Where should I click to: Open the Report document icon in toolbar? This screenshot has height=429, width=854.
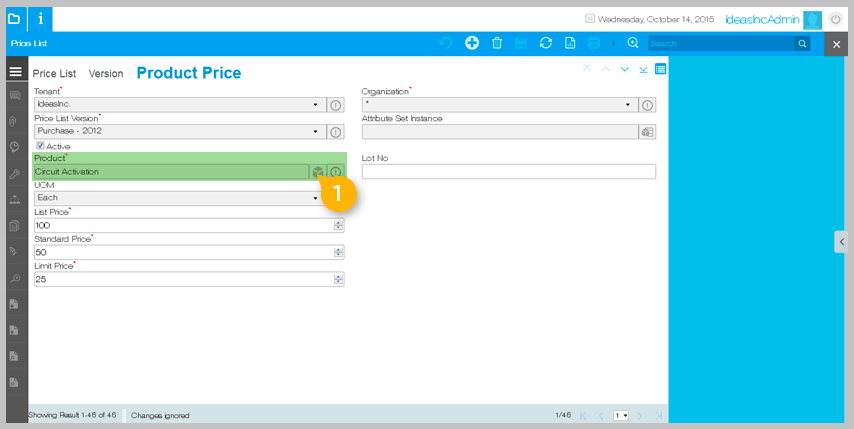click(x=570, y=43)
